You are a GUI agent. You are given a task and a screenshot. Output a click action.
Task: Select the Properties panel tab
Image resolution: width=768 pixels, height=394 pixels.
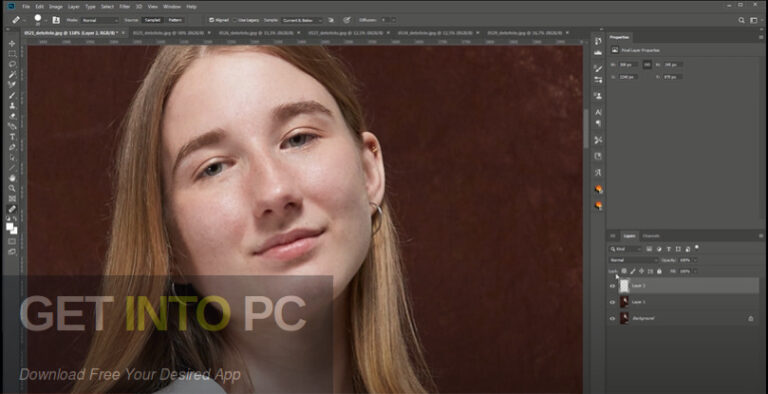click(620, 37)
